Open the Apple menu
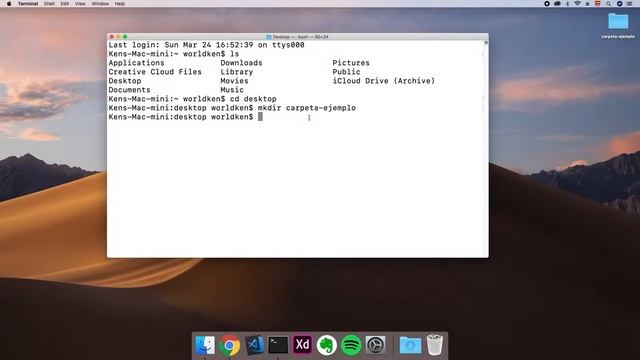 click(x=9, y=4)
